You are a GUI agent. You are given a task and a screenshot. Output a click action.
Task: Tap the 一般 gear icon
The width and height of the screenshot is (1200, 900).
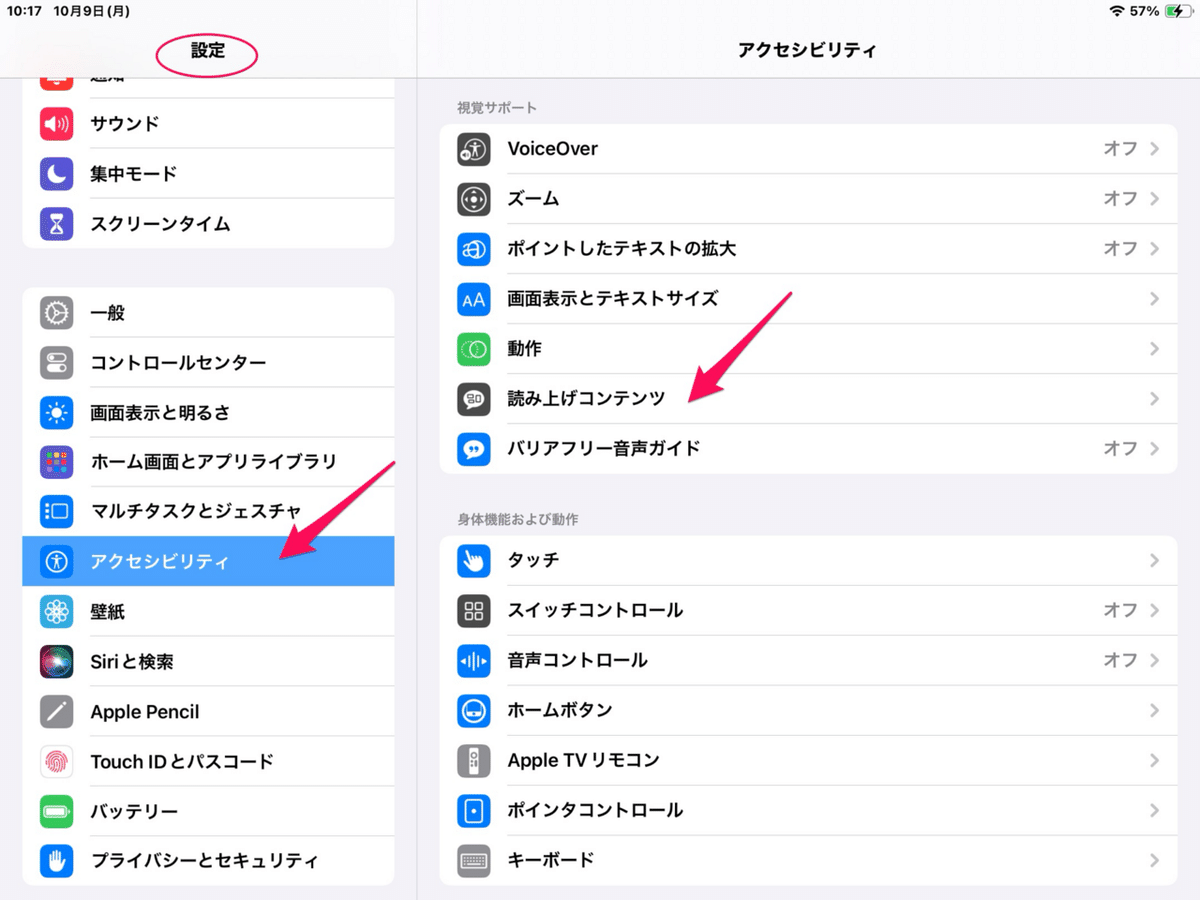click(57, 313)
